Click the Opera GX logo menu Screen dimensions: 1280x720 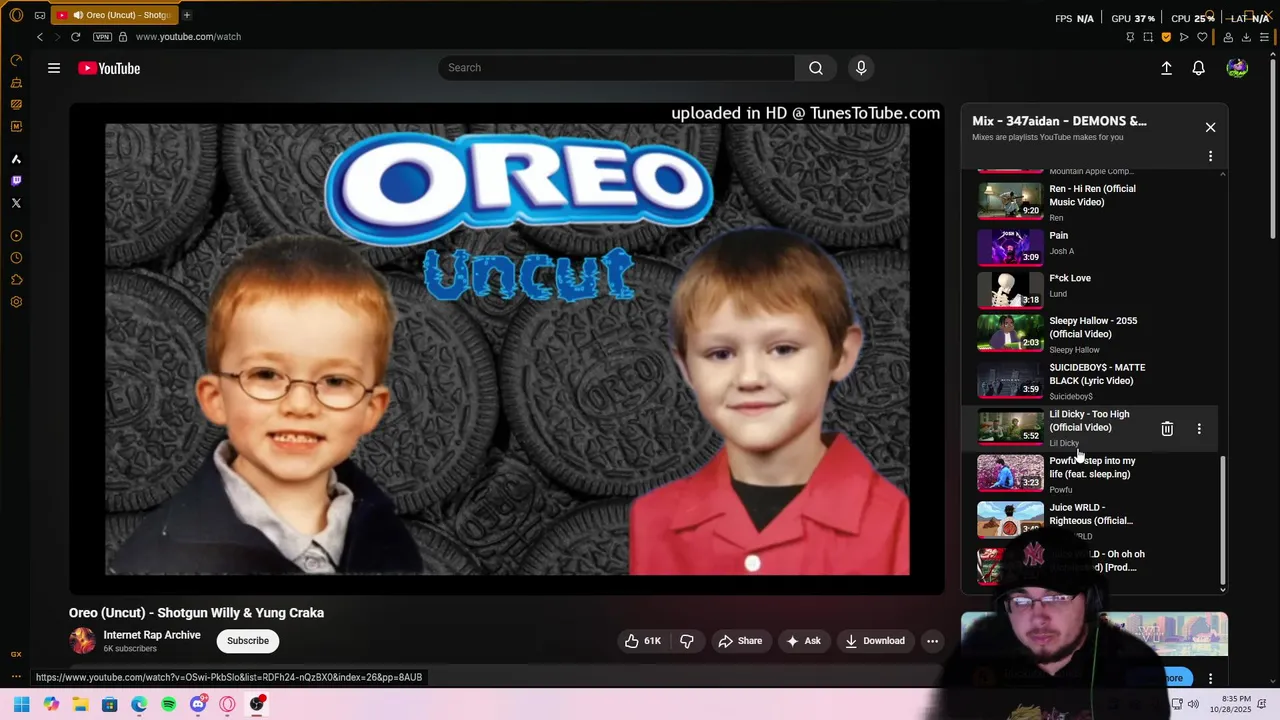[16, 15]
